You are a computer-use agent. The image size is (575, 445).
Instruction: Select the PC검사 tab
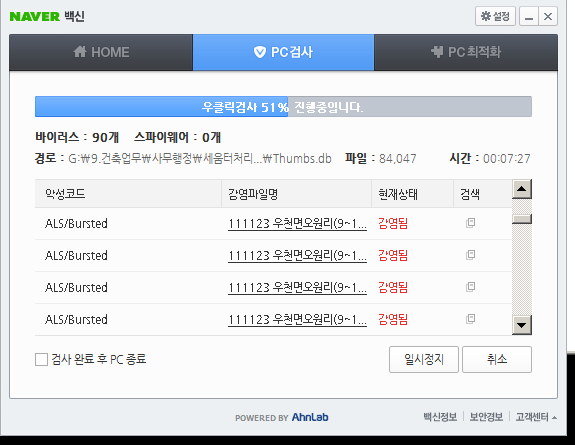pyautogui.click(x=283, y=52)
